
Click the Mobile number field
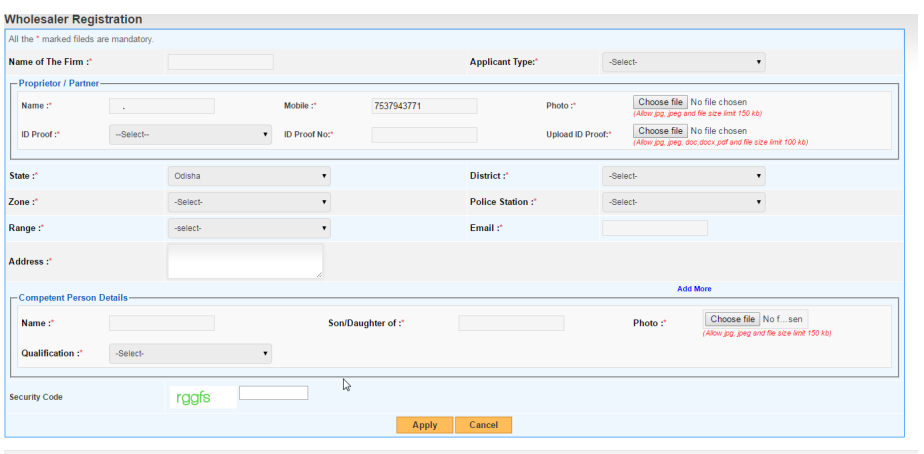point(424,106)
